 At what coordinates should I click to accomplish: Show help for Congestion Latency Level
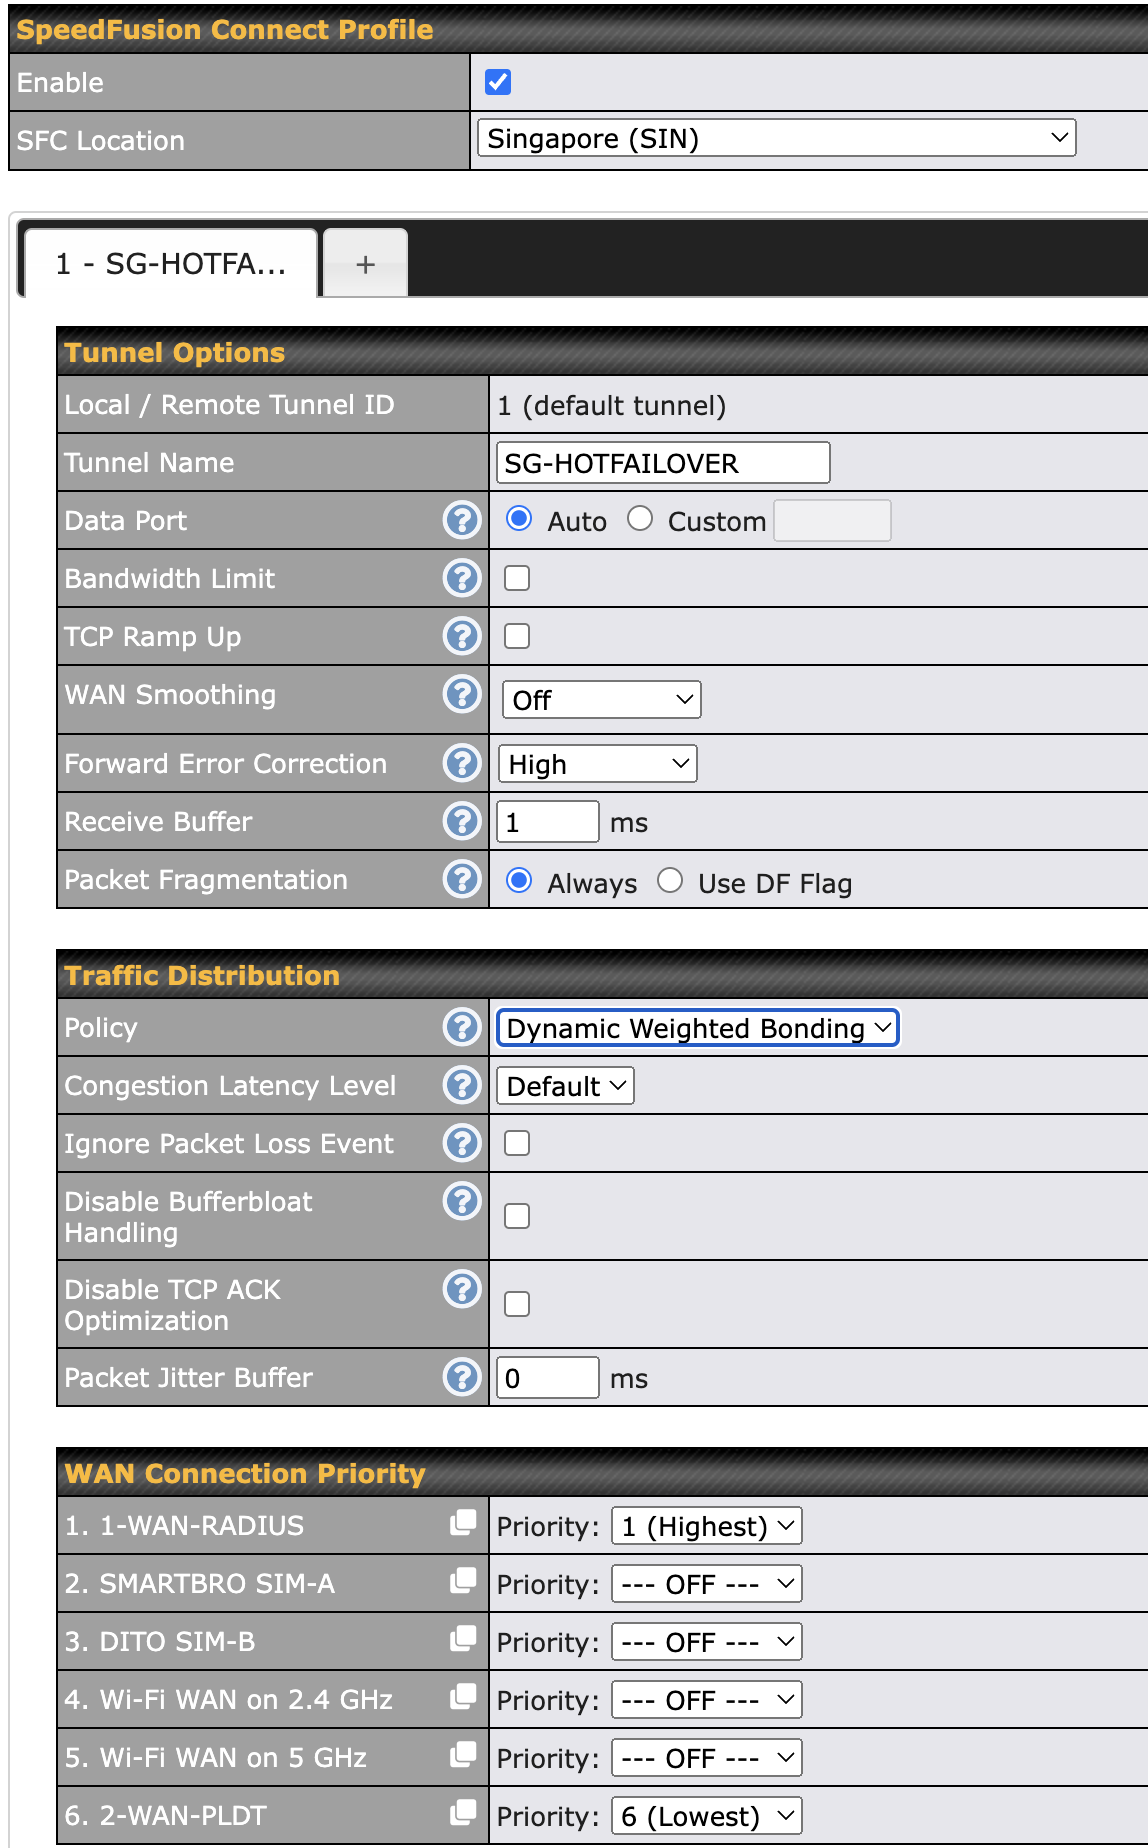point(462,1085)
